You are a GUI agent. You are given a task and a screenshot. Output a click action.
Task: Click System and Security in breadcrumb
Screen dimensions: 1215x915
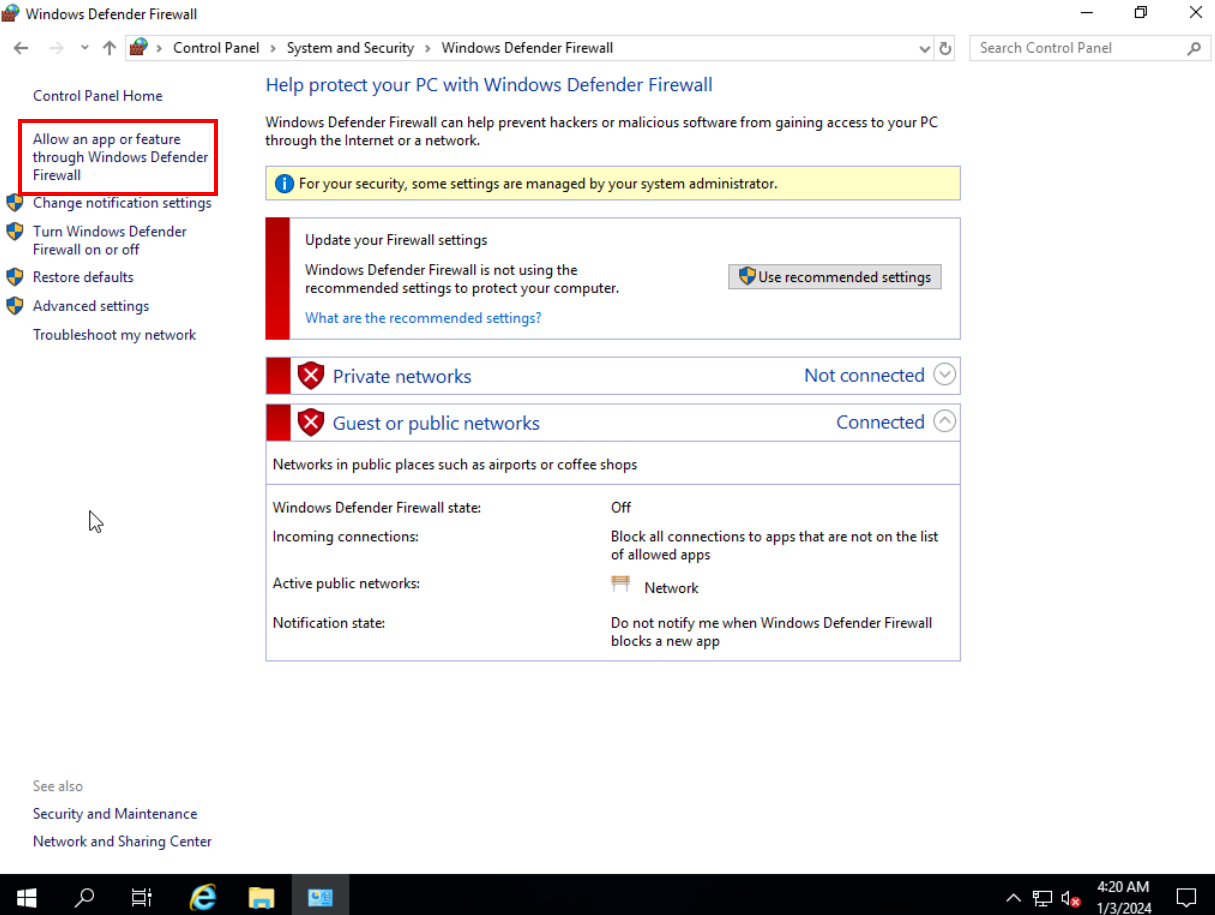pyautogui.click(x=350, y=48)
